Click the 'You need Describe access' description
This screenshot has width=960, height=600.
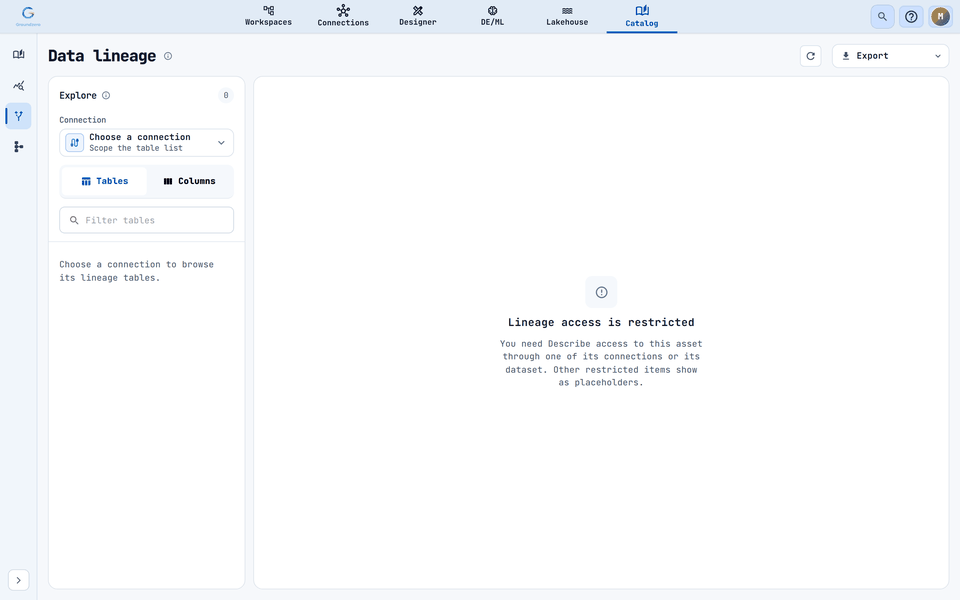click(x=601, y=363)
